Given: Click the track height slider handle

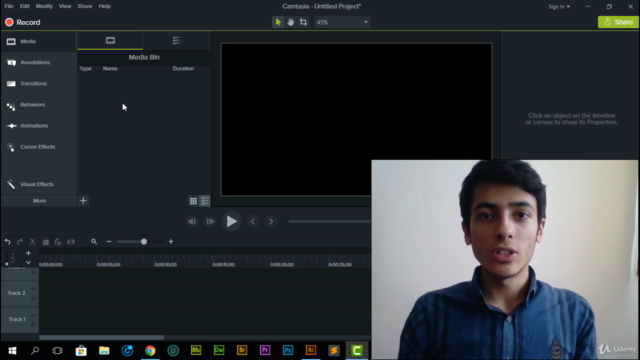Looking at the screenshot, I should tap(7, 264).
